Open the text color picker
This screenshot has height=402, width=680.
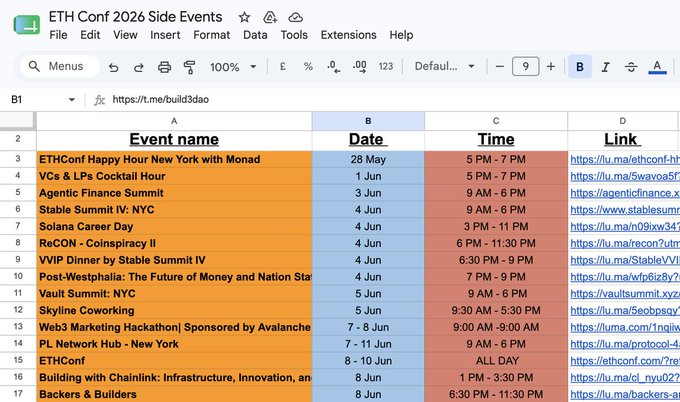pyautogui.click(x=657, y=67)
